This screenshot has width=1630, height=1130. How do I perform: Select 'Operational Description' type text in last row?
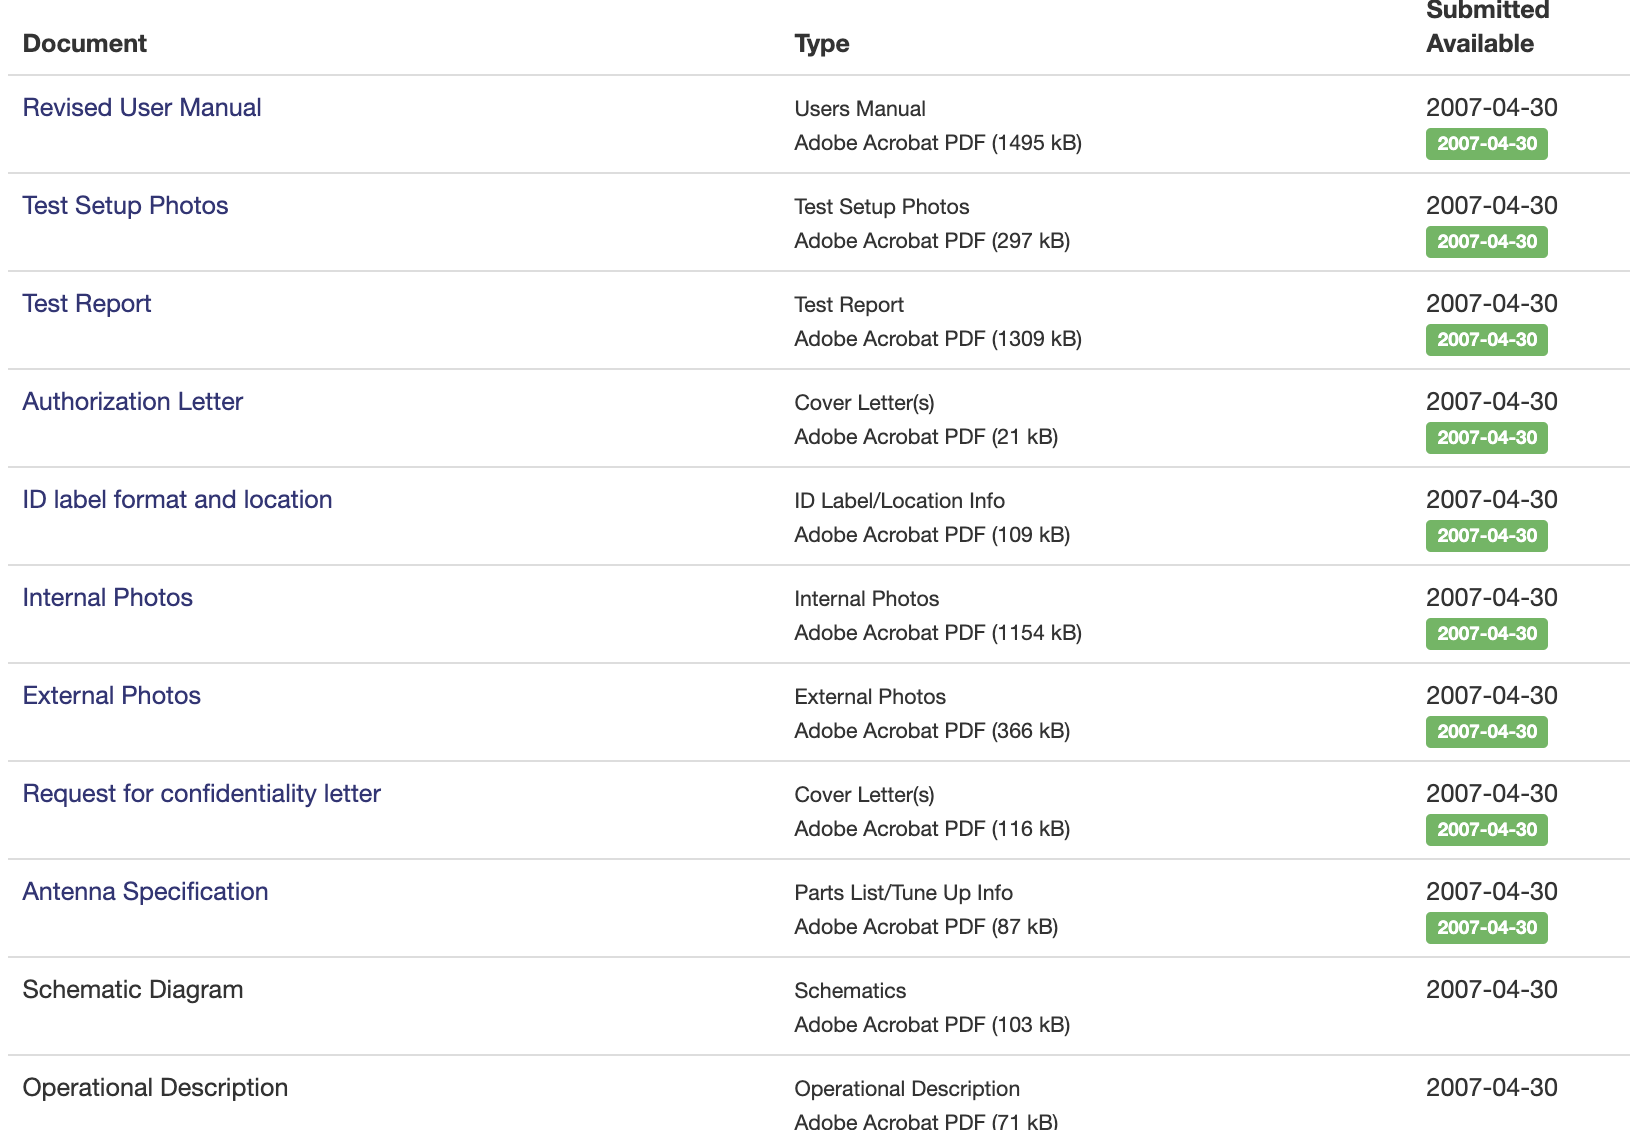907,1088
